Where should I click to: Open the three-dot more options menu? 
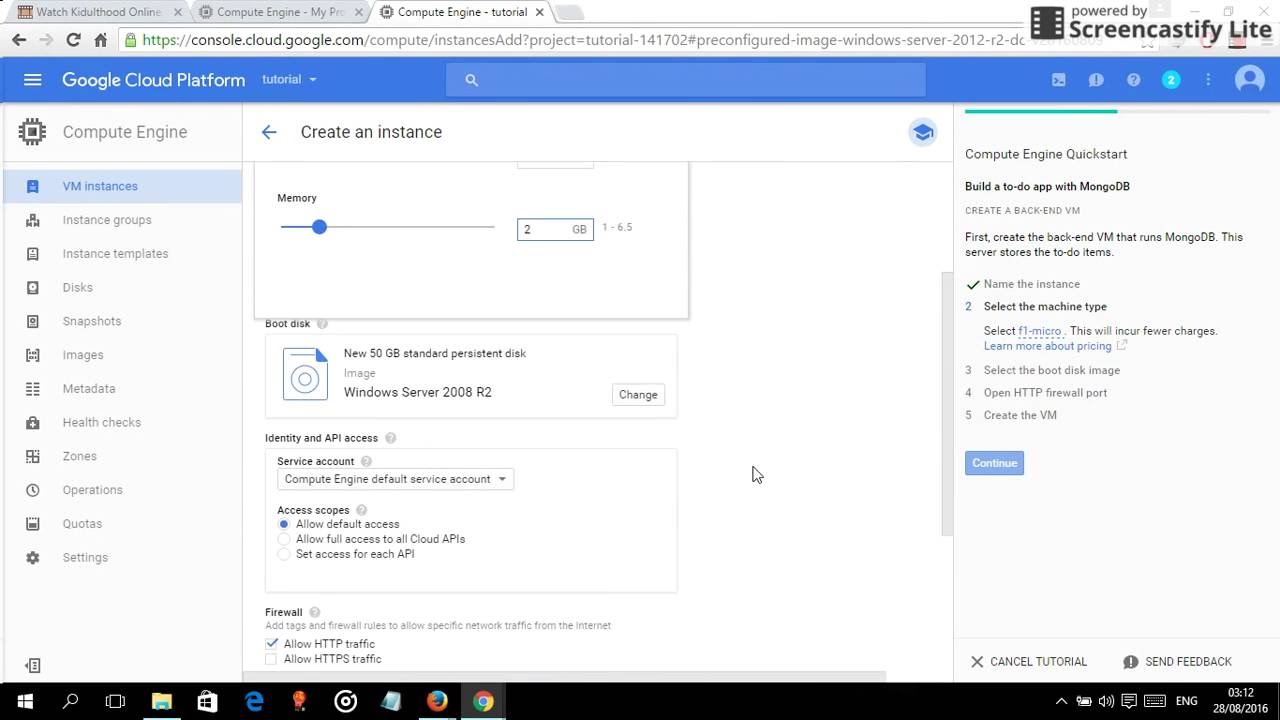pyautogui.click(x=1208, y=80)
